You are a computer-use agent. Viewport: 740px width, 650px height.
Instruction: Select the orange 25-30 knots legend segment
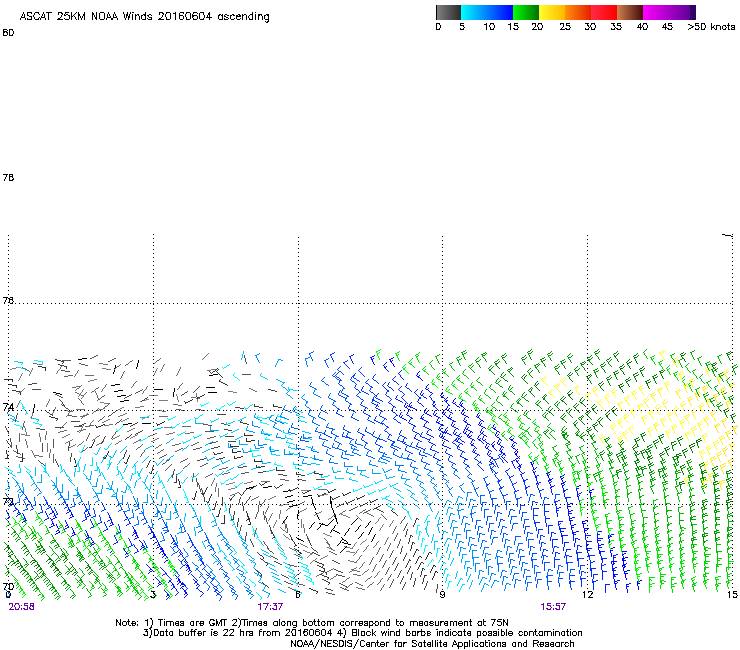pos(578,12)
